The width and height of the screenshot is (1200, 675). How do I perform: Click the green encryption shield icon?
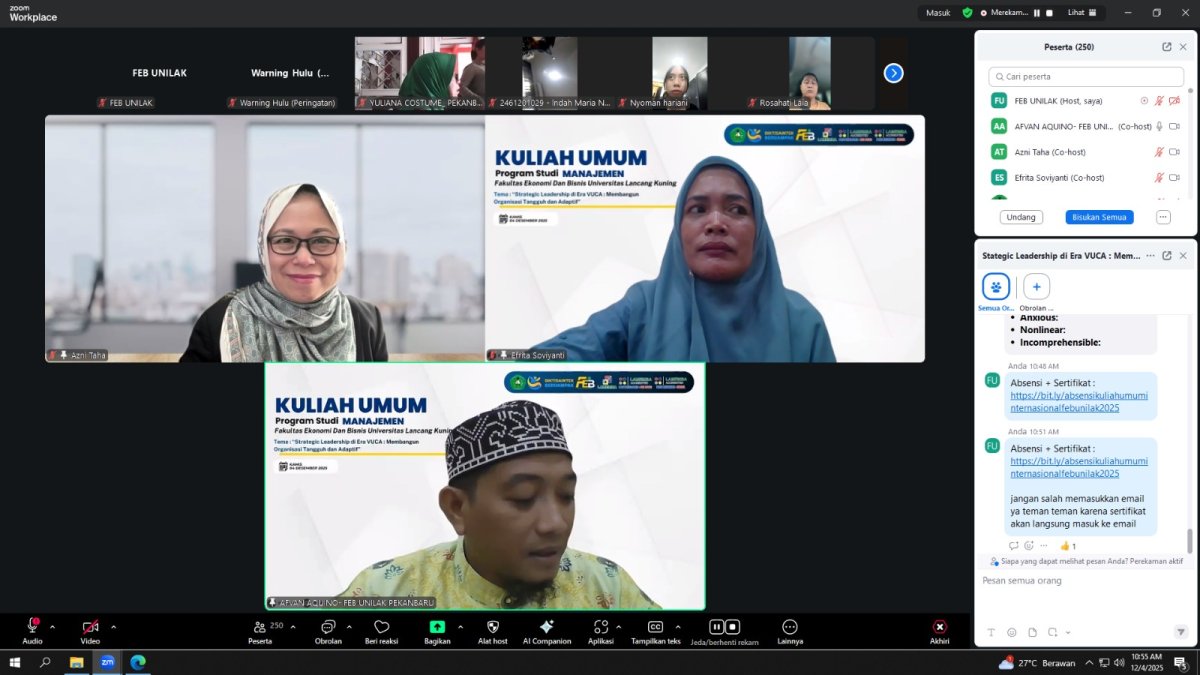click(967, 13)
